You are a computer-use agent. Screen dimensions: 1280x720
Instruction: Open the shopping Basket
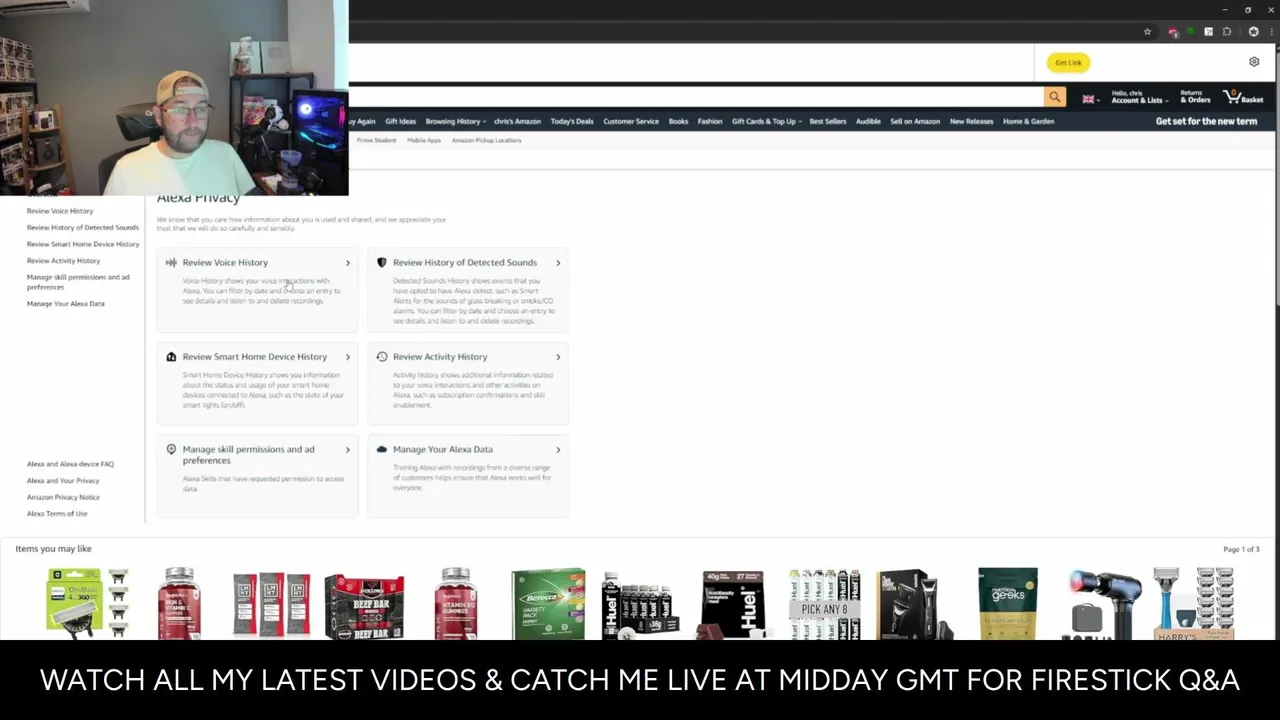1244,97
